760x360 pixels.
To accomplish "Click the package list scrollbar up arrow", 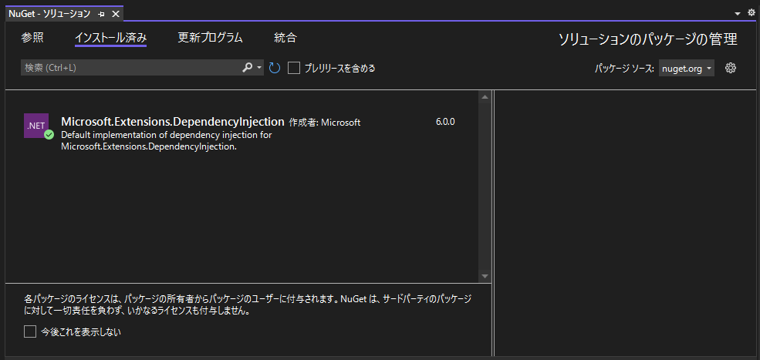I will tap(484, 97).
